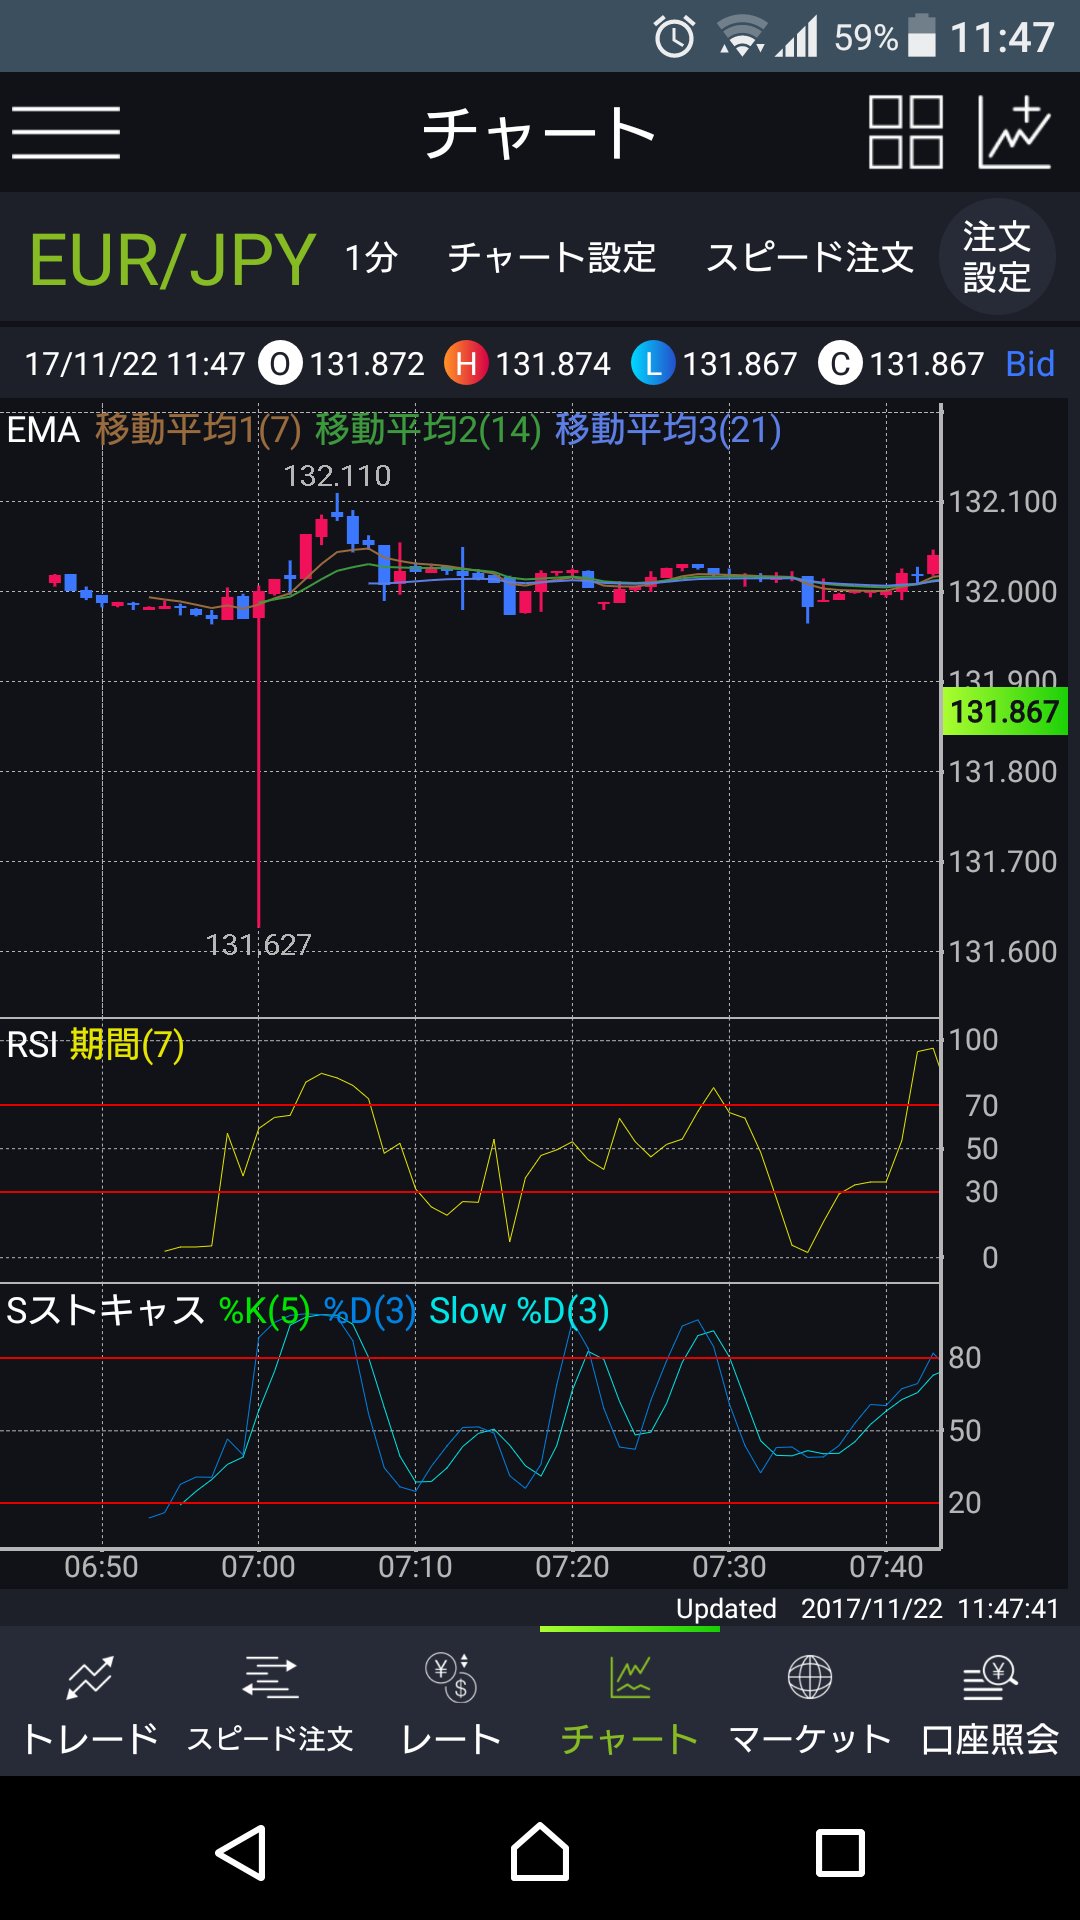This screenshot has height=1920, width=1080.
Task: Tap the low price L badge
Action: (653, 364)
